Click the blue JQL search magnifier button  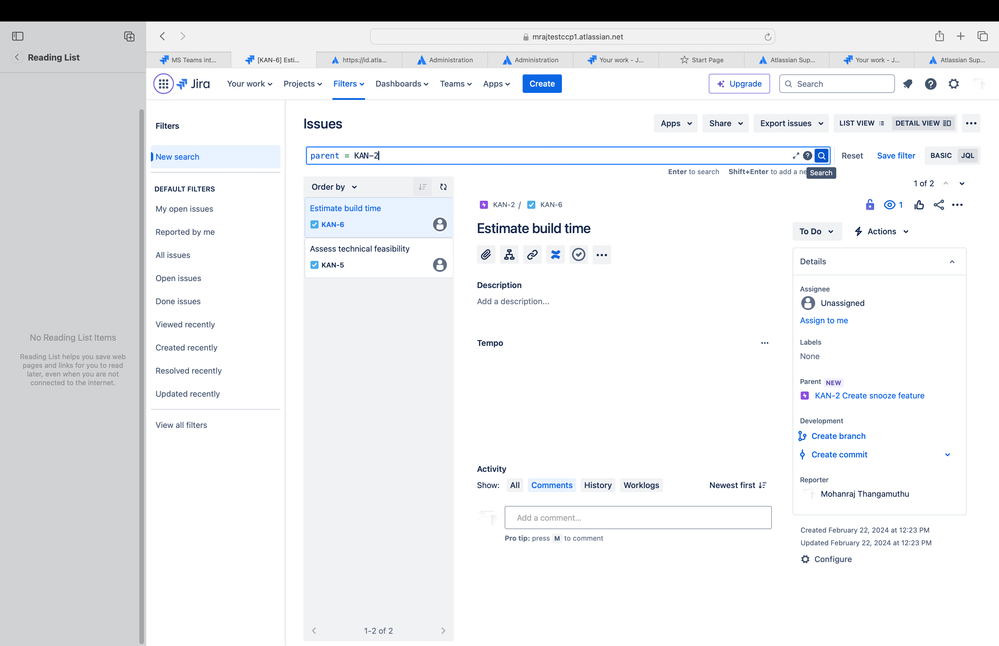[821, 155]
